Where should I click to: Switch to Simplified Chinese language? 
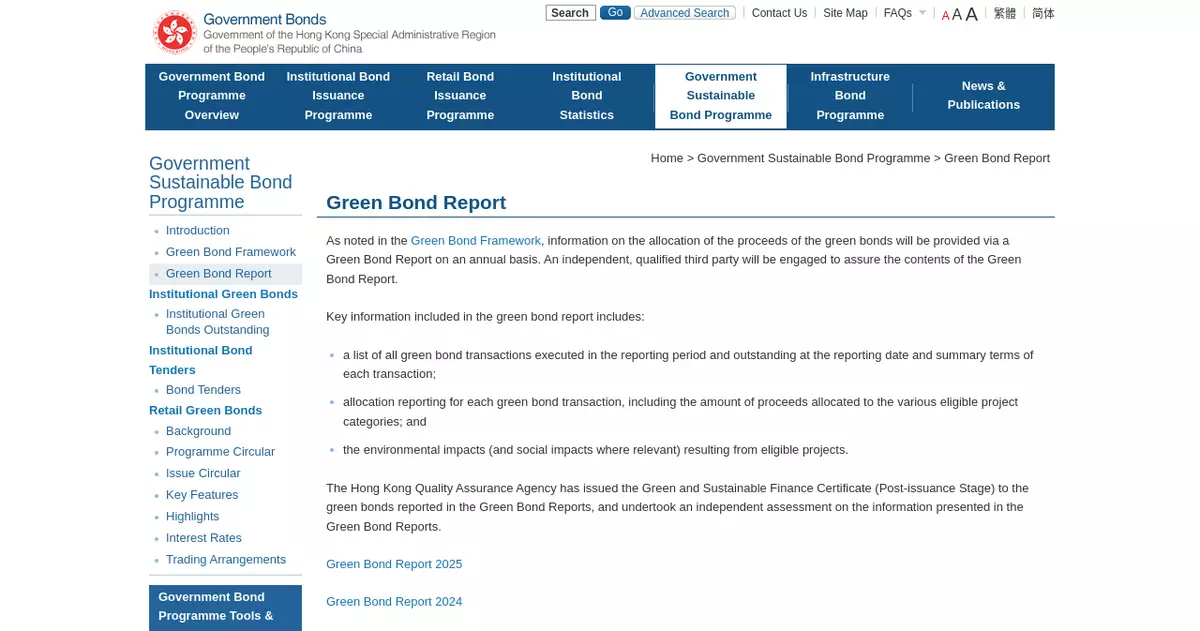pos(1043,13)
